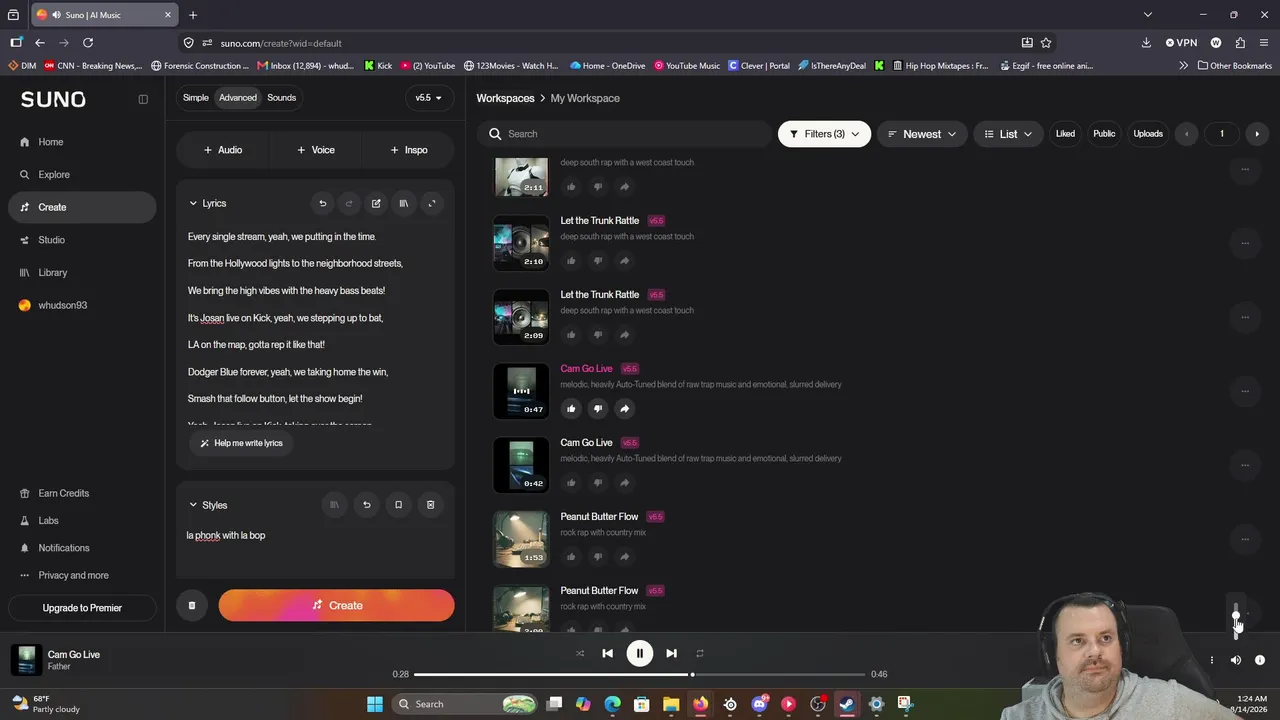Open player more-options menu

click(1211, 660)
